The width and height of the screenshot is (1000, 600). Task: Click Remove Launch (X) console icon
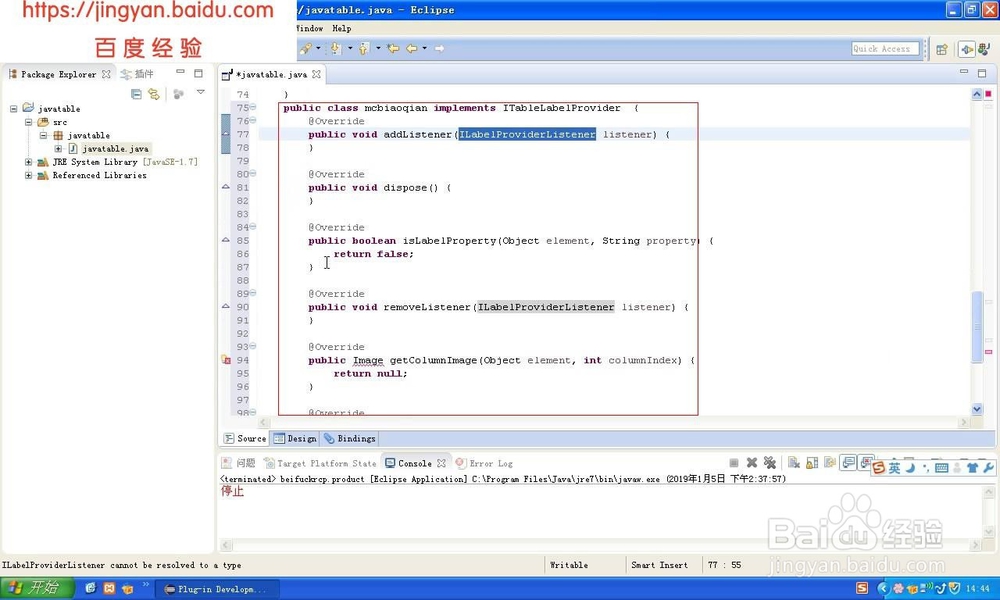click(752, 463)
